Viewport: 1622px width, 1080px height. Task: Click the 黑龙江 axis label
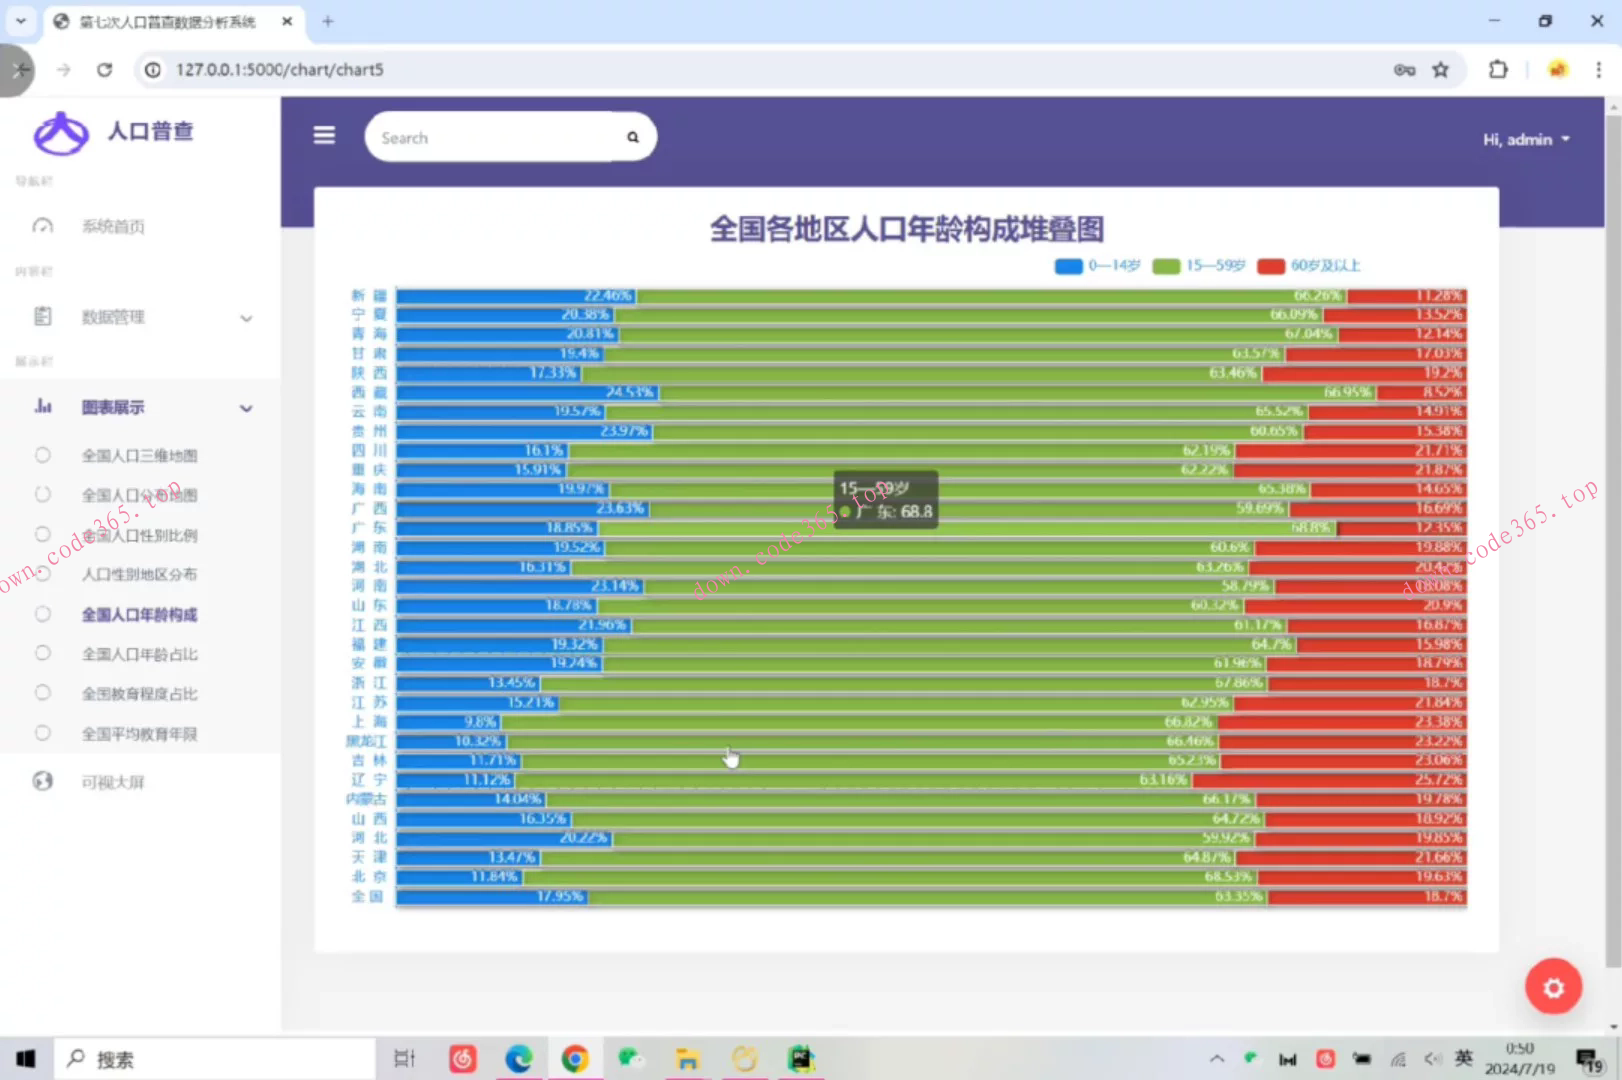(x=366, y=741)
